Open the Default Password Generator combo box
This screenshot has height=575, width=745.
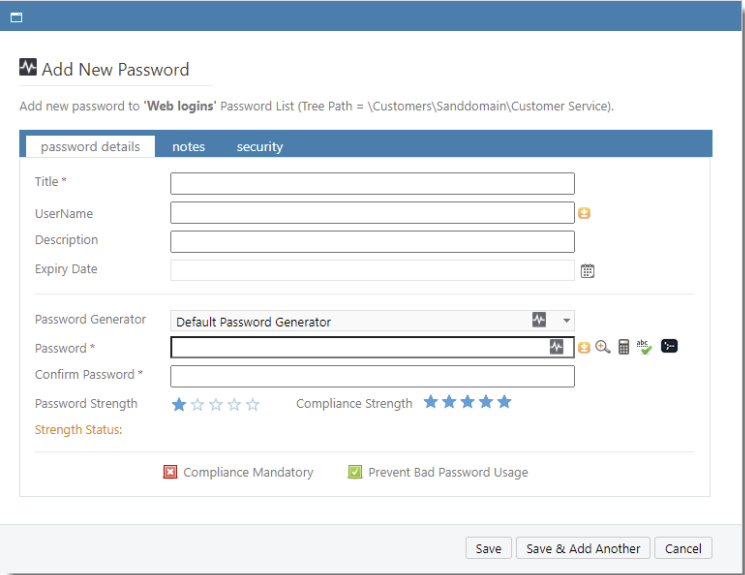pos(372,321)
